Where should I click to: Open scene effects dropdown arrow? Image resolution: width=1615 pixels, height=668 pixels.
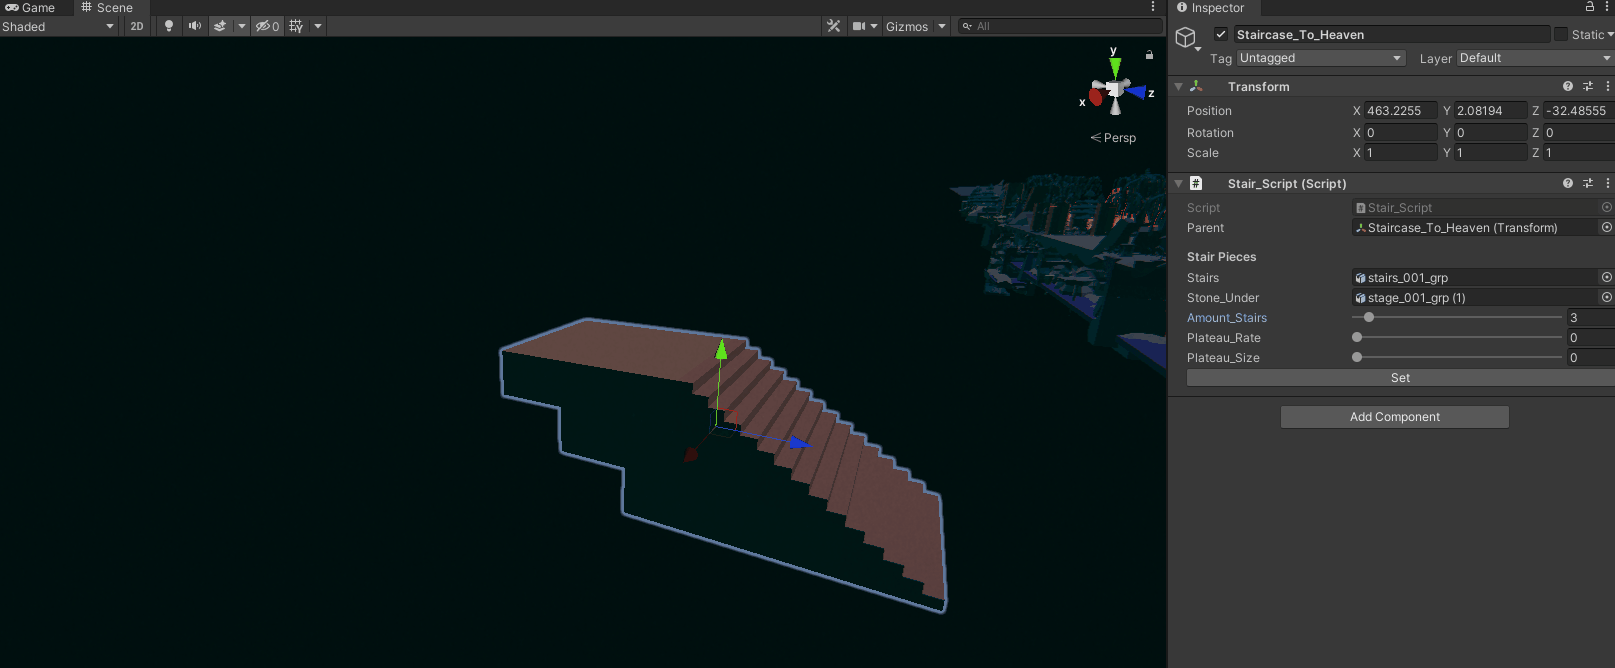pyautogui.click(x=242, y=26)
